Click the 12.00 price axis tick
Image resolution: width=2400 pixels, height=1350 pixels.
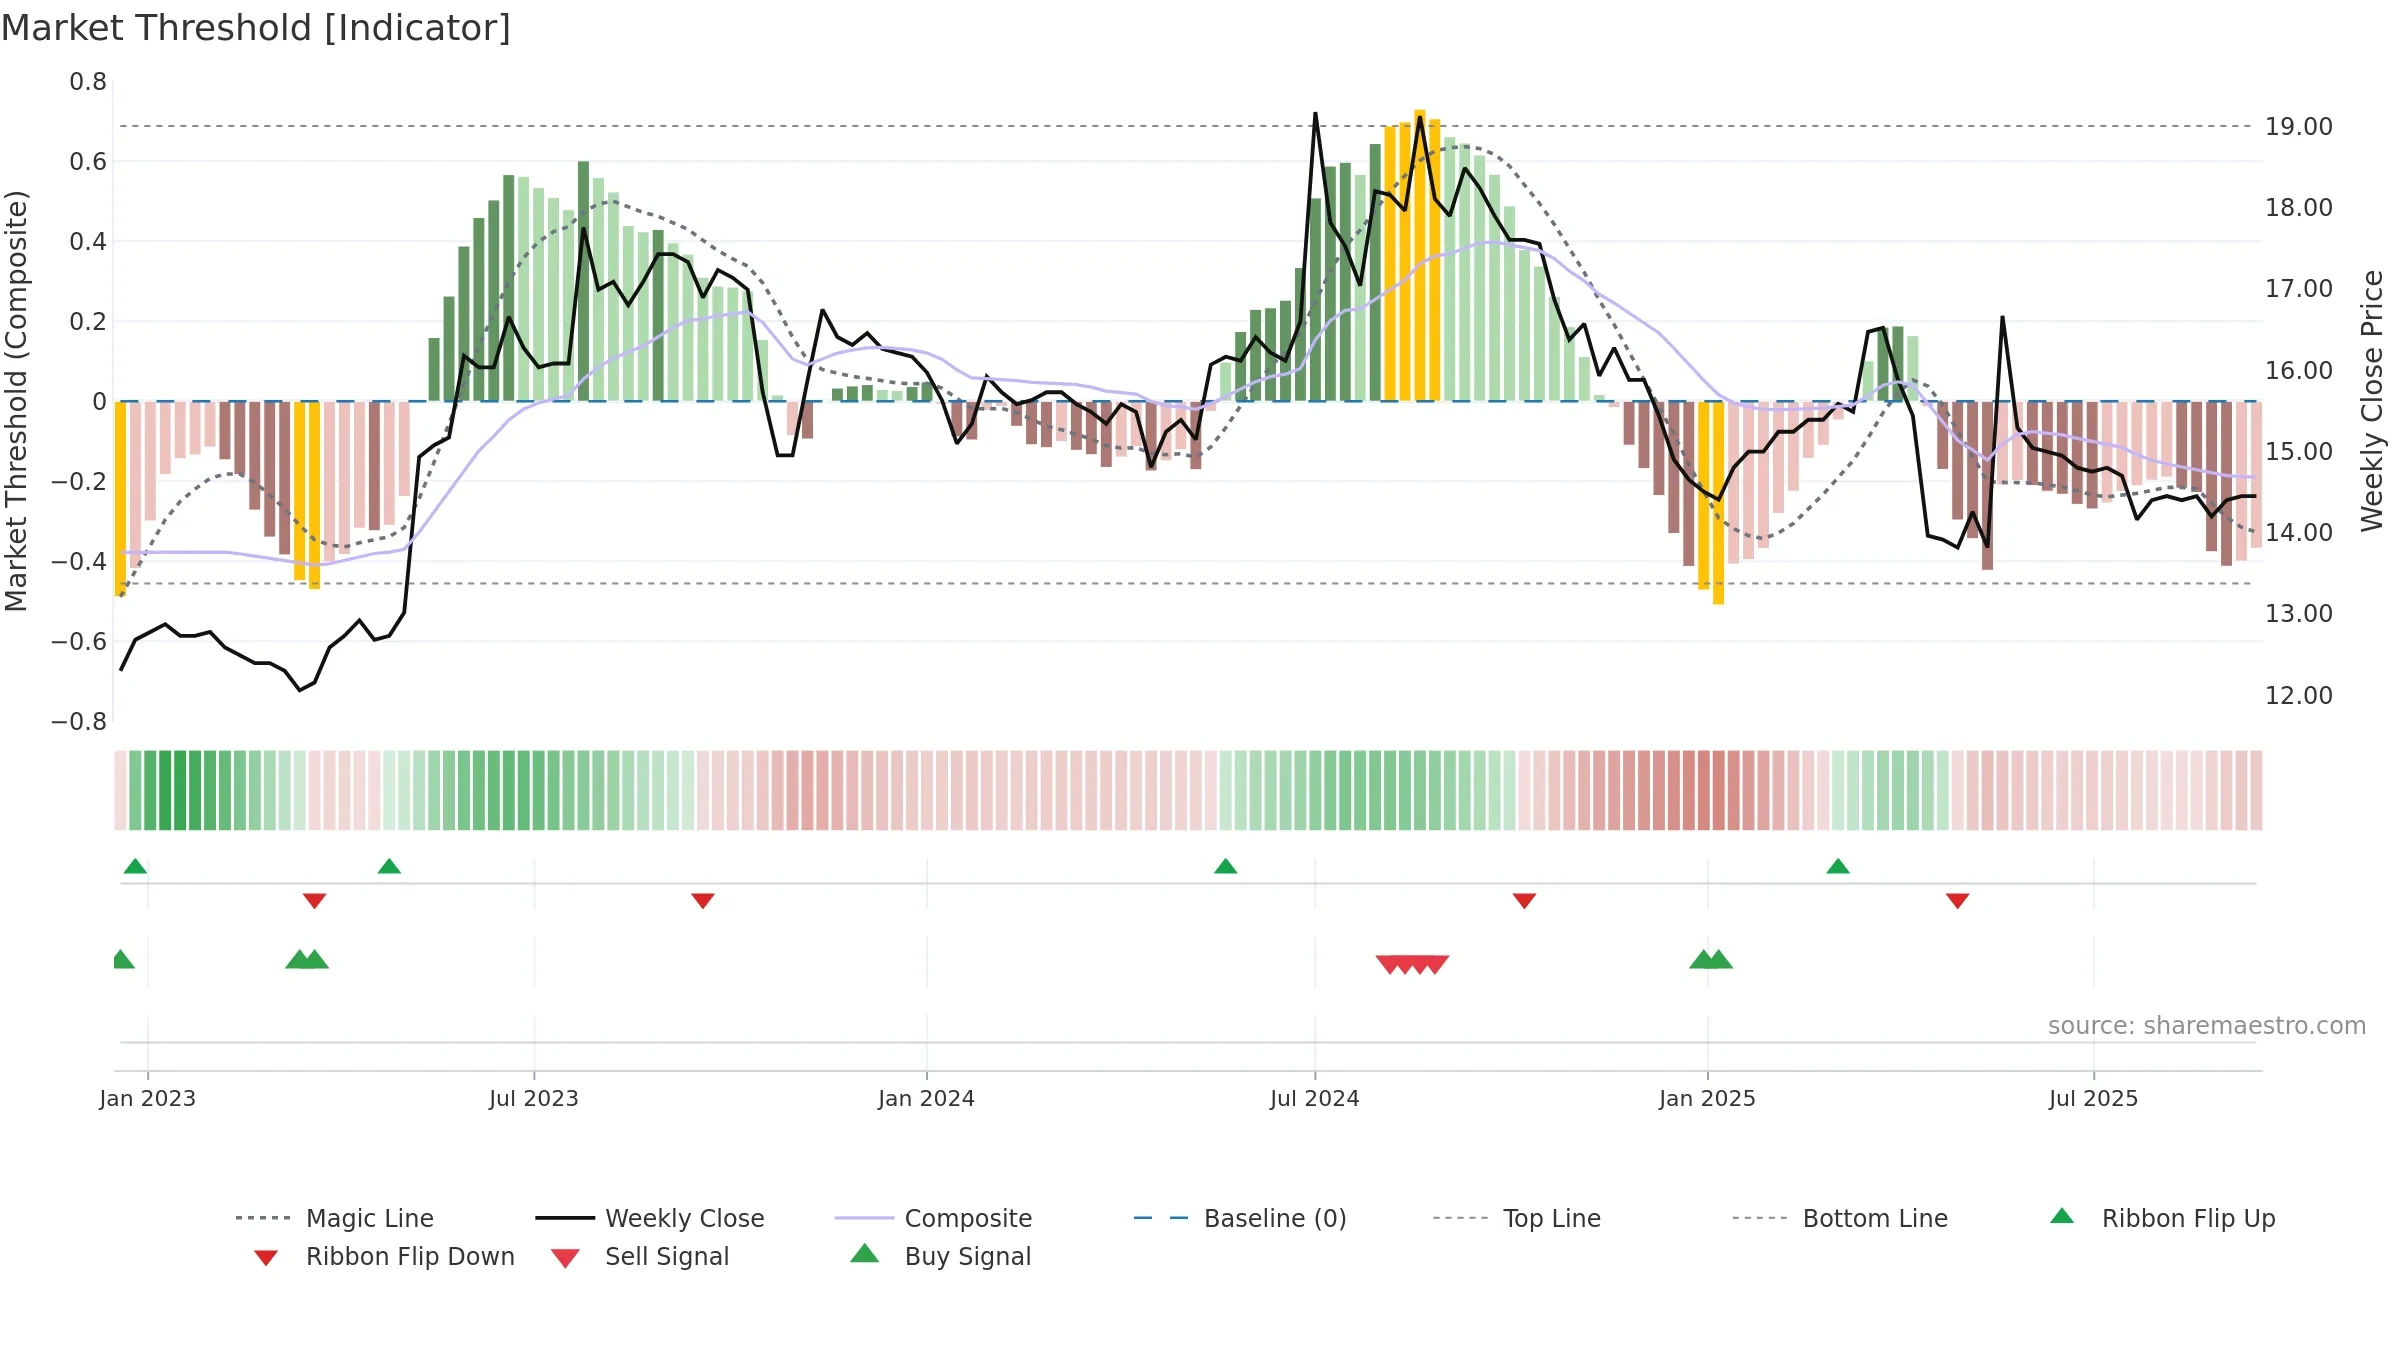[x=2299, y=695]
